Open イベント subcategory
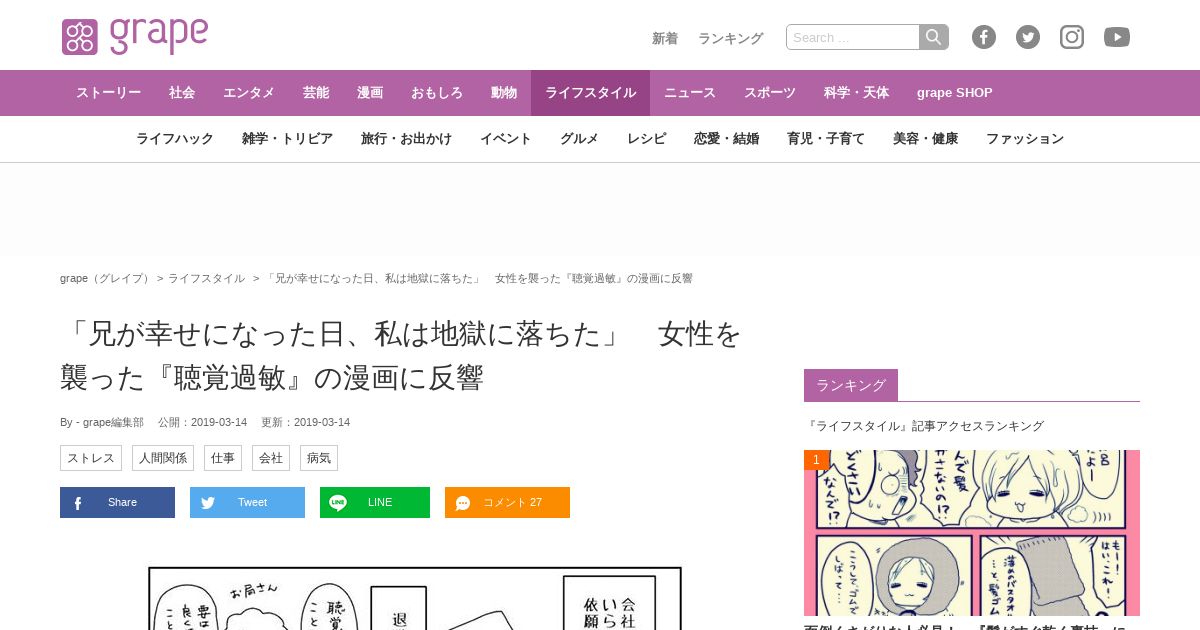 click(x=506, y=139)
